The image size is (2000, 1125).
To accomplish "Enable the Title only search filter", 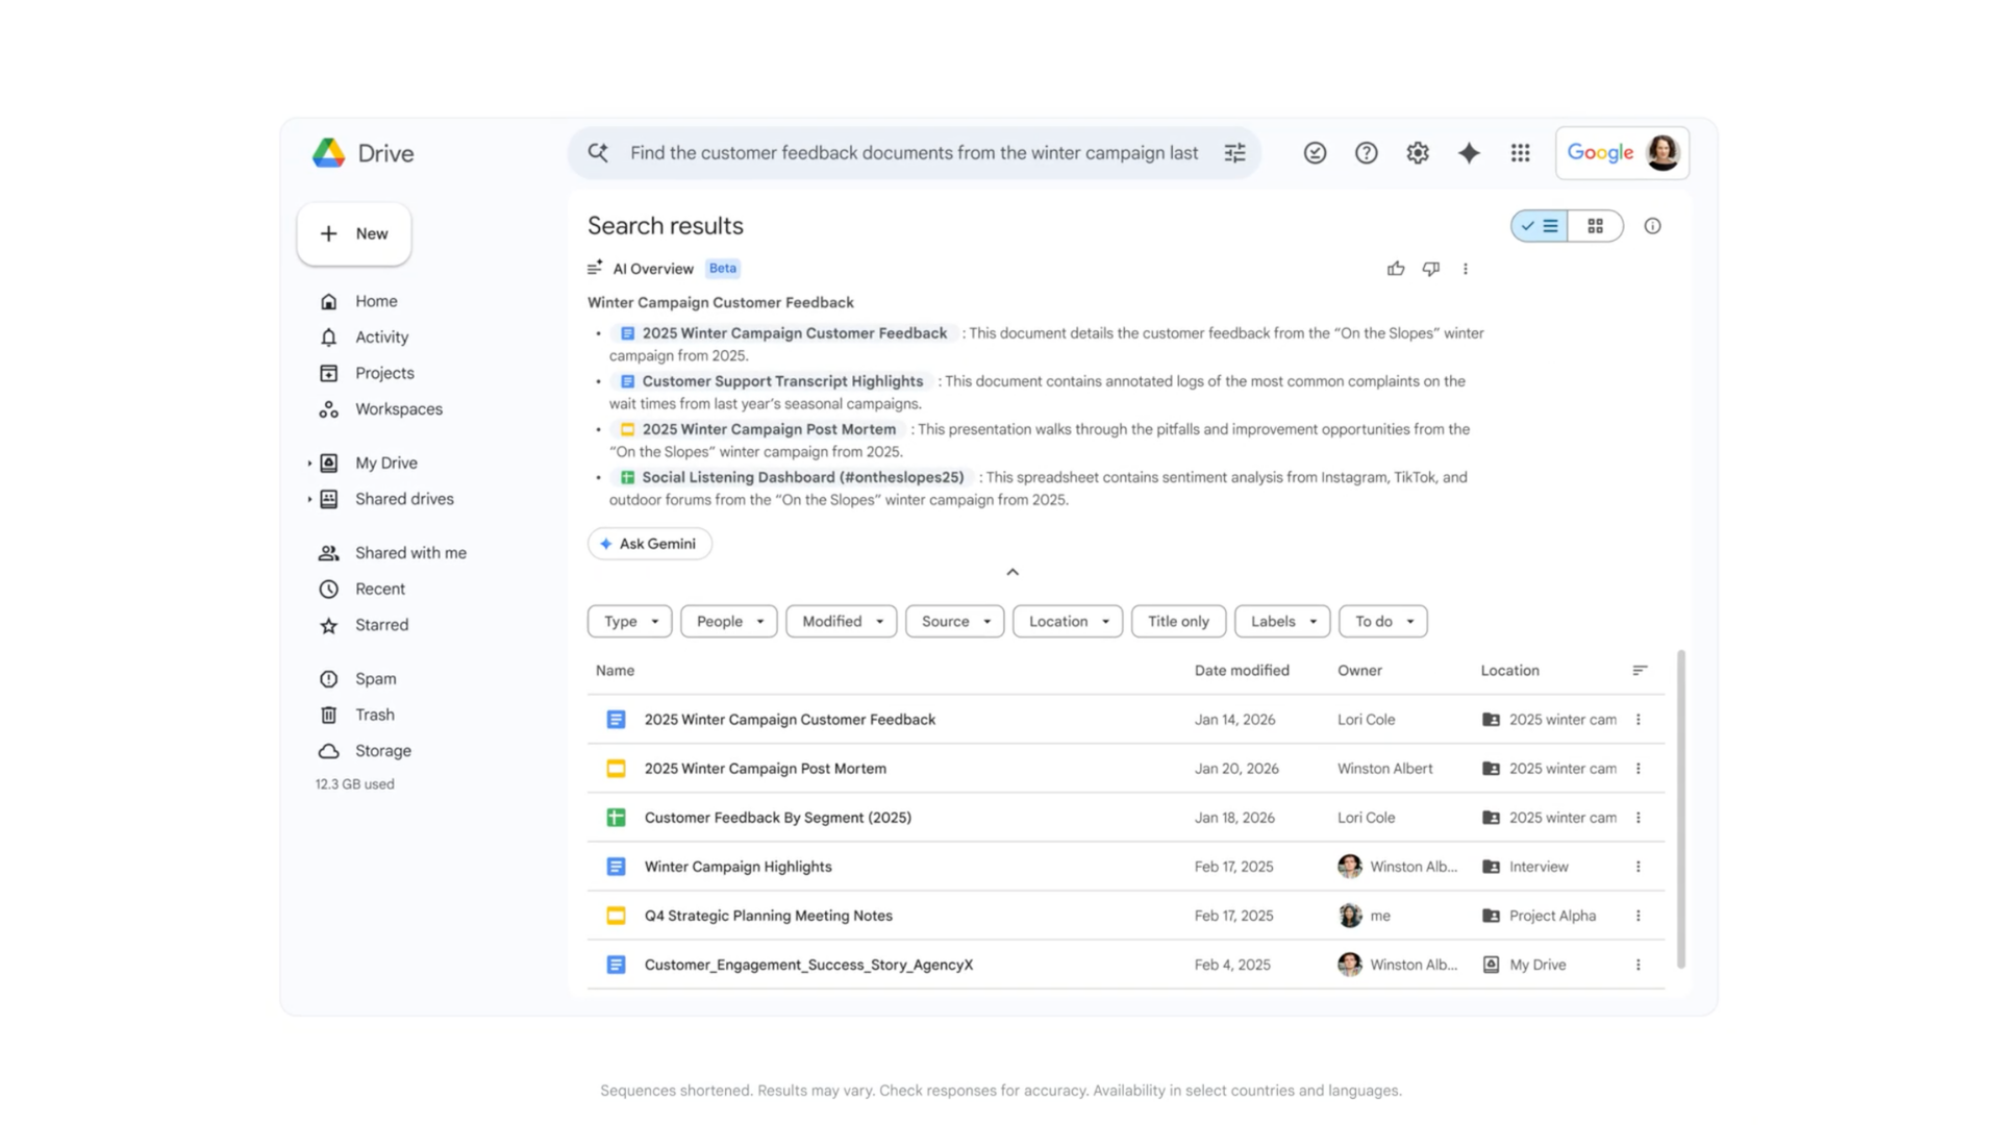I will pyautogui.click(x=1178, y=621).
